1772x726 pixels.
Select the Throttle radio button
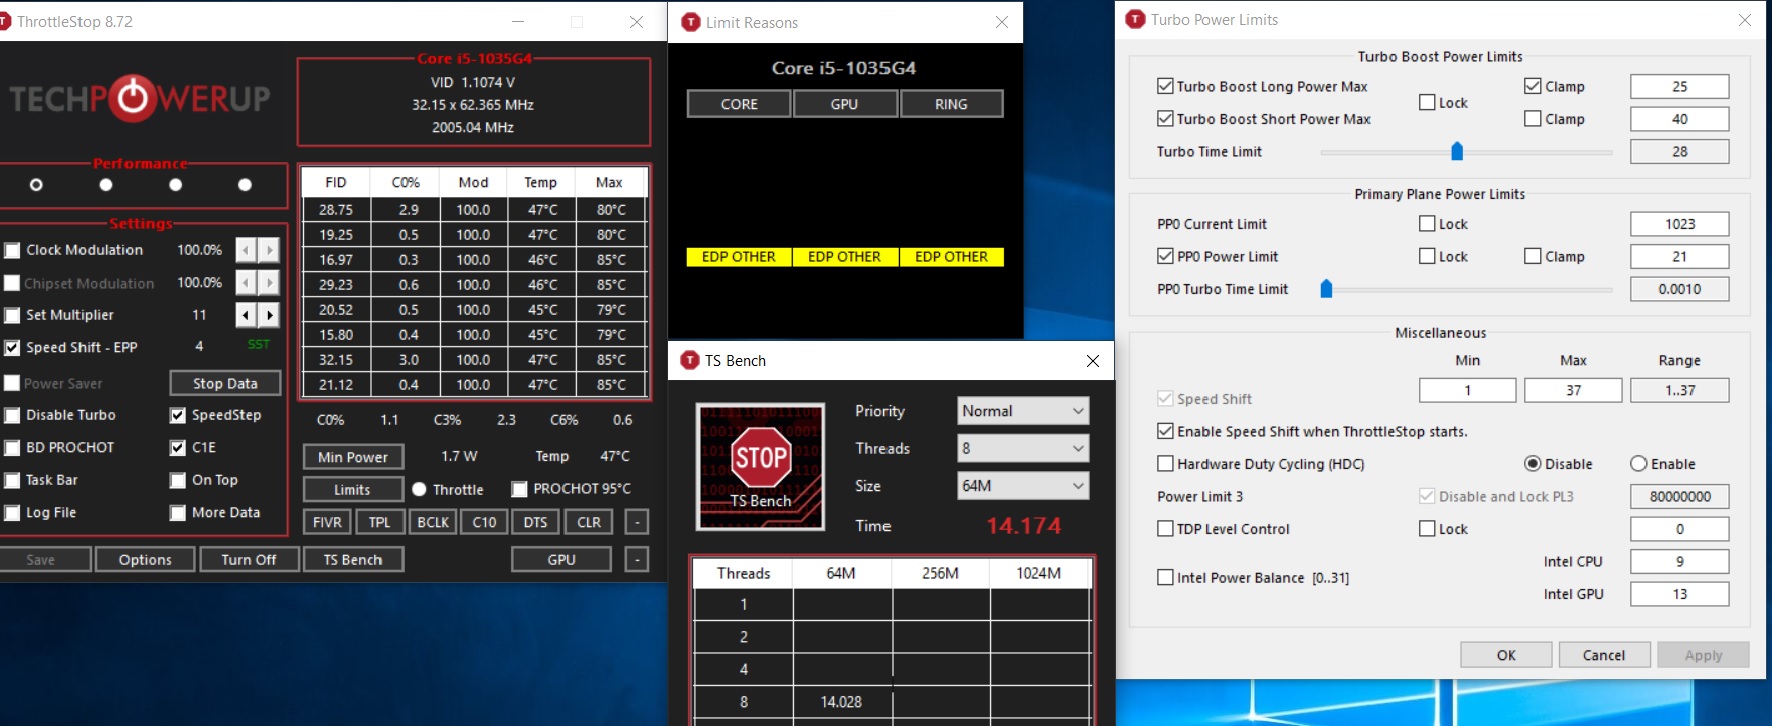(x=419, y=489)
